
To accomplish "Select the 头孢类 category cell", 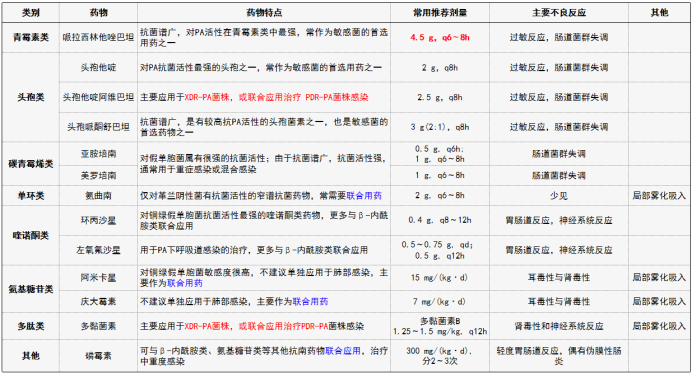I will coord(31,97).
